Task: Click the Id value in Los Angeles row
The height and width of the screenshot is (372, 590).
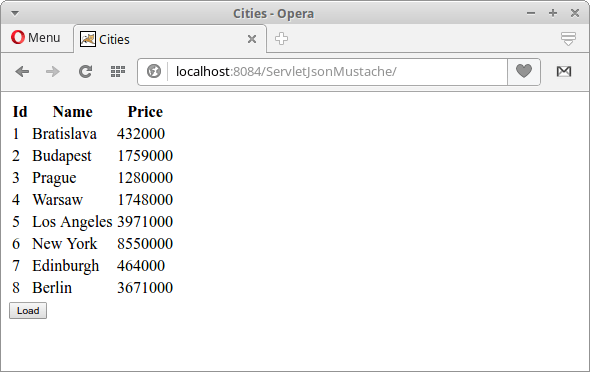Action: (16, 222)
